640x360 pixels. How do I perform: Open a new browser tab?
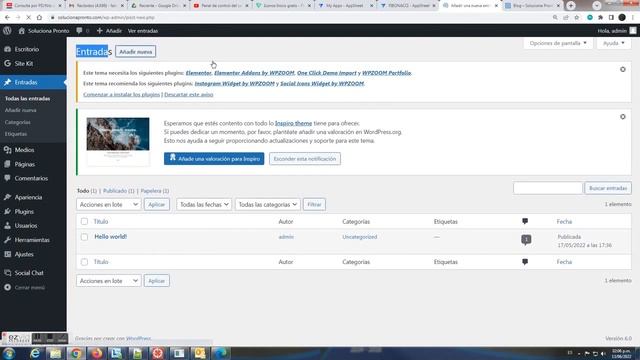pyautogui.click(x=571, y=6)
